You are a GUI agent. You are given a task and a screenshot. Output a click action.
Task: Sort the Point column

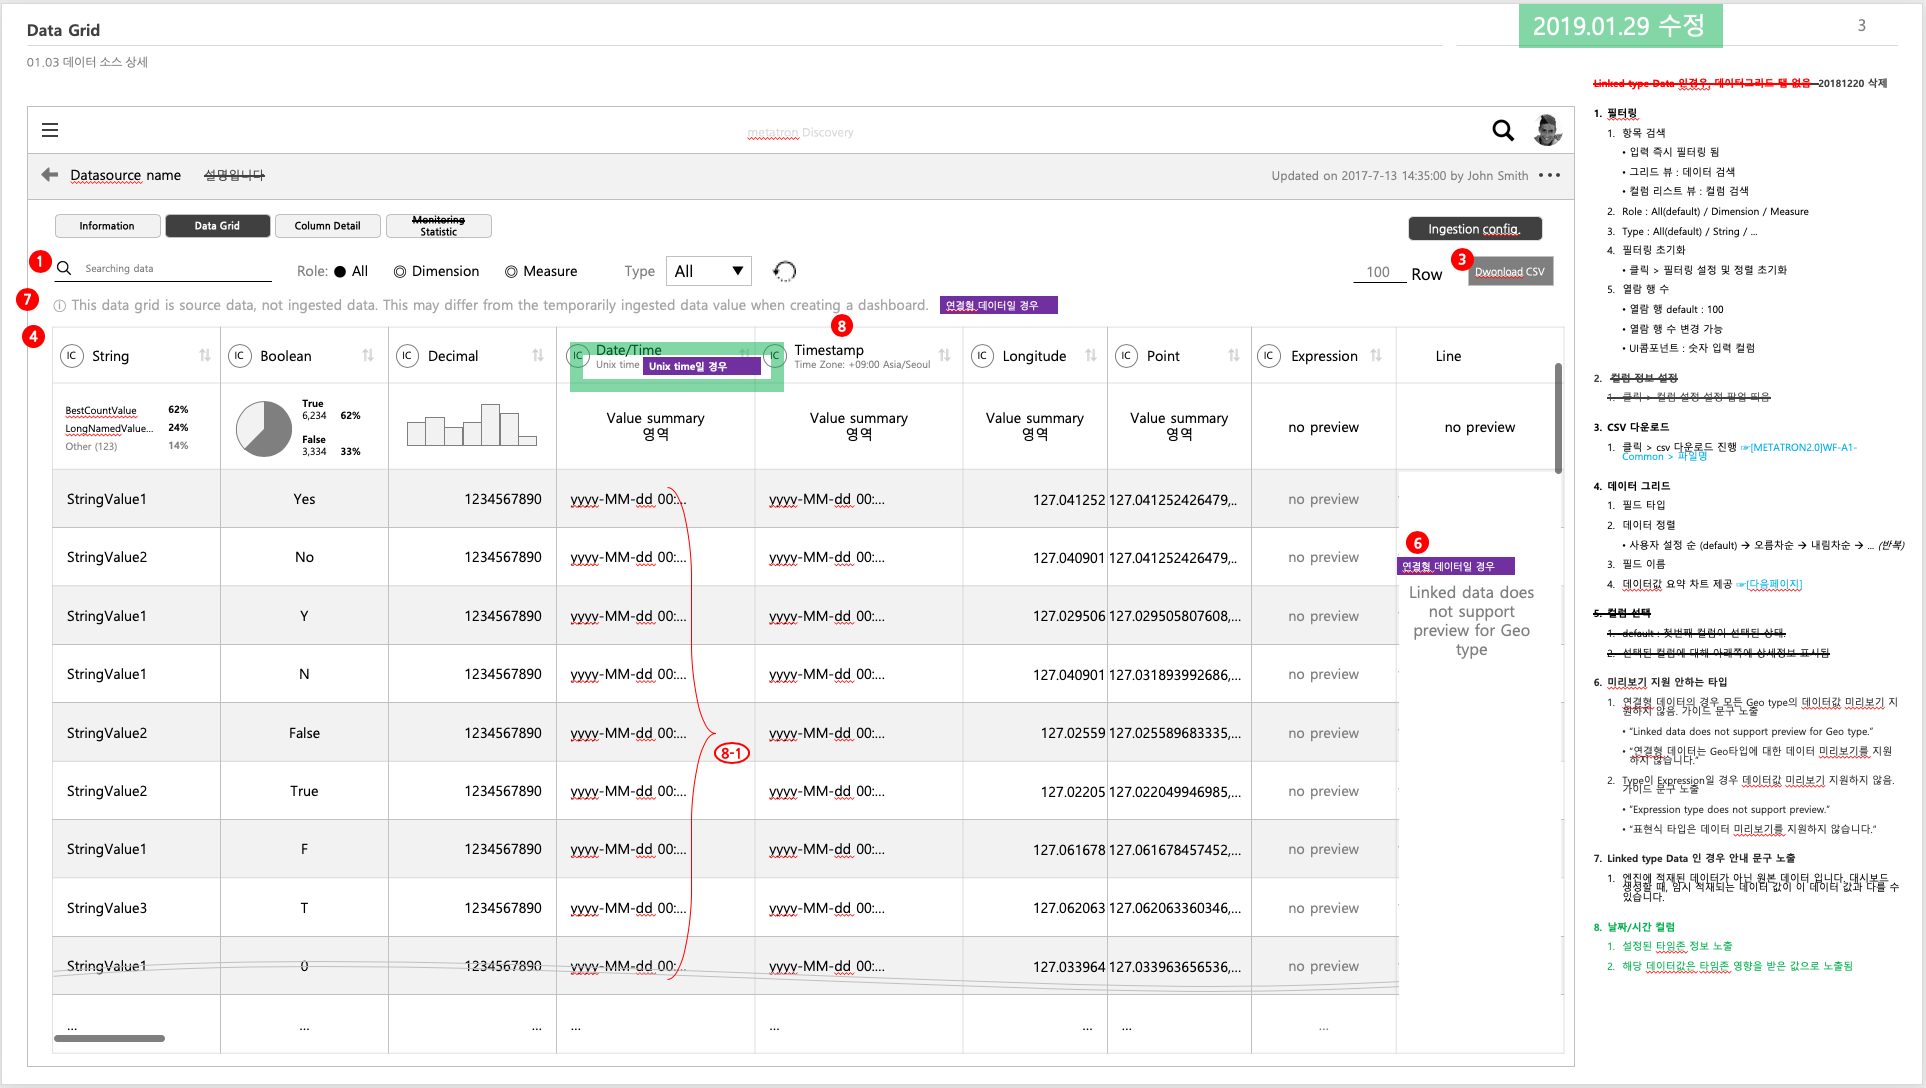(1234, 356)
